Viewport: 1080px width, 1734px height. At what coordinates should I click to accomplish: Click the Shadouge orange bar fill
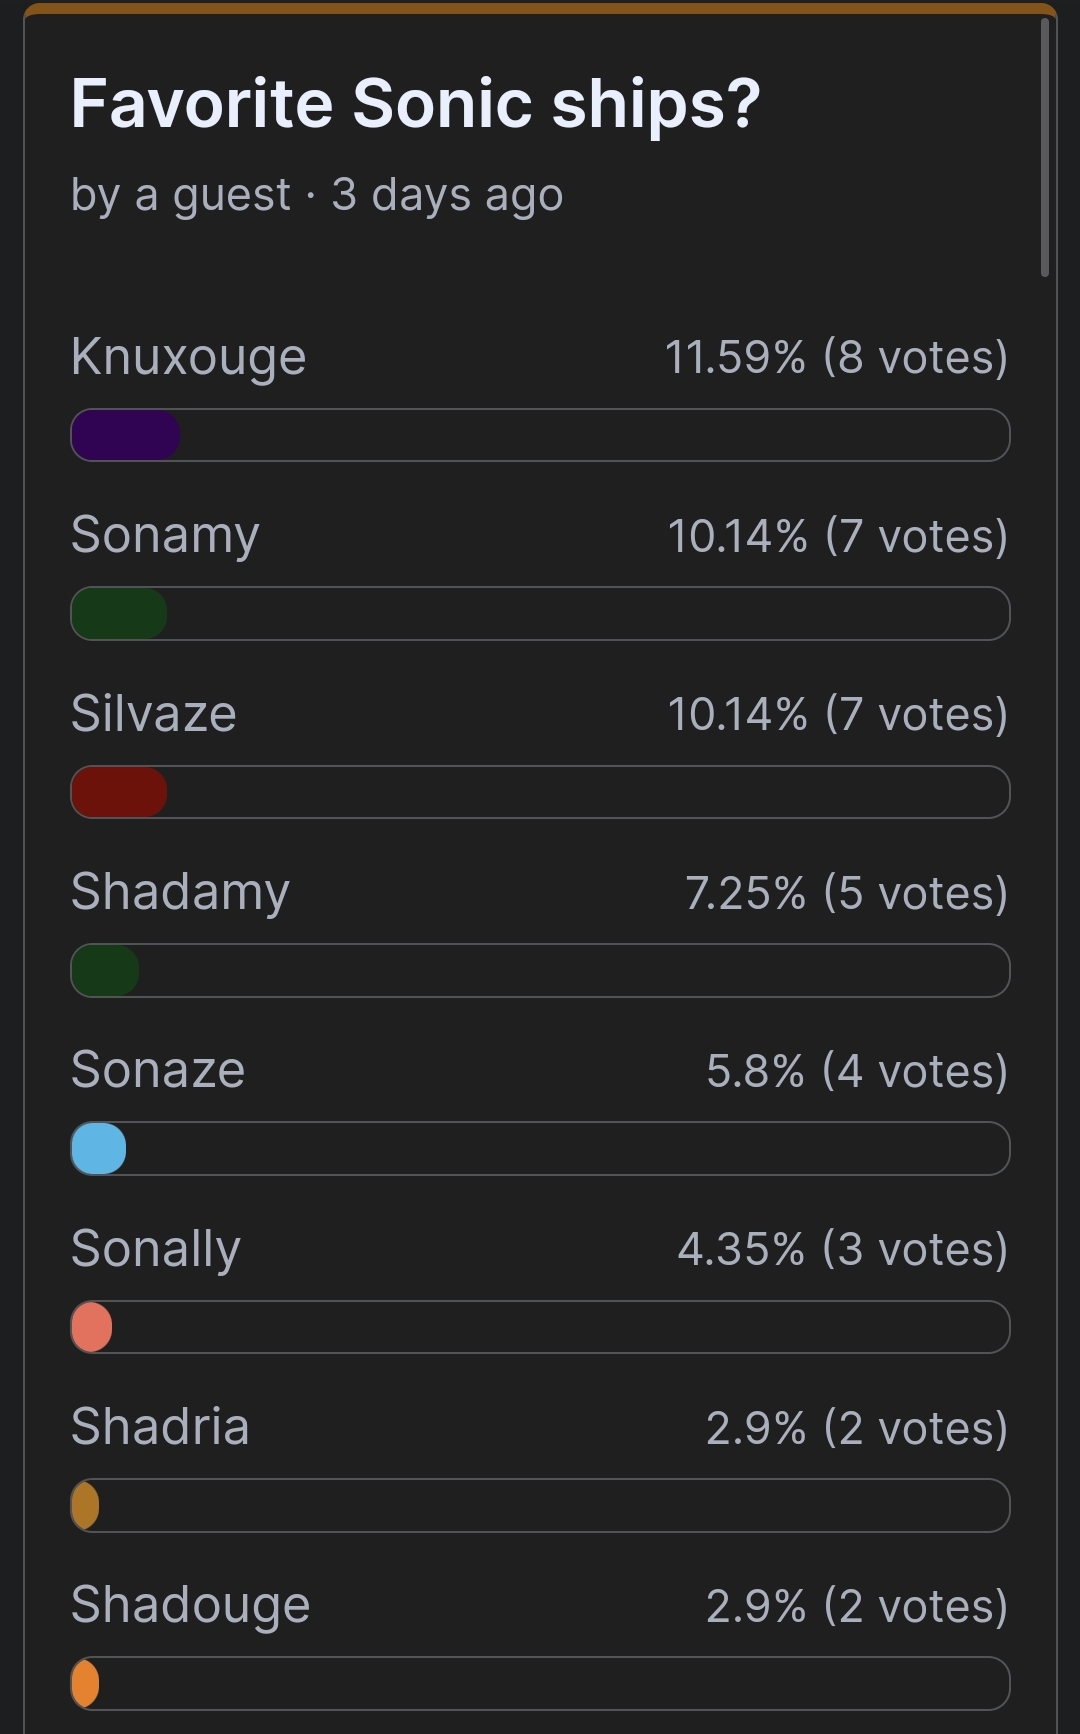85,1683
